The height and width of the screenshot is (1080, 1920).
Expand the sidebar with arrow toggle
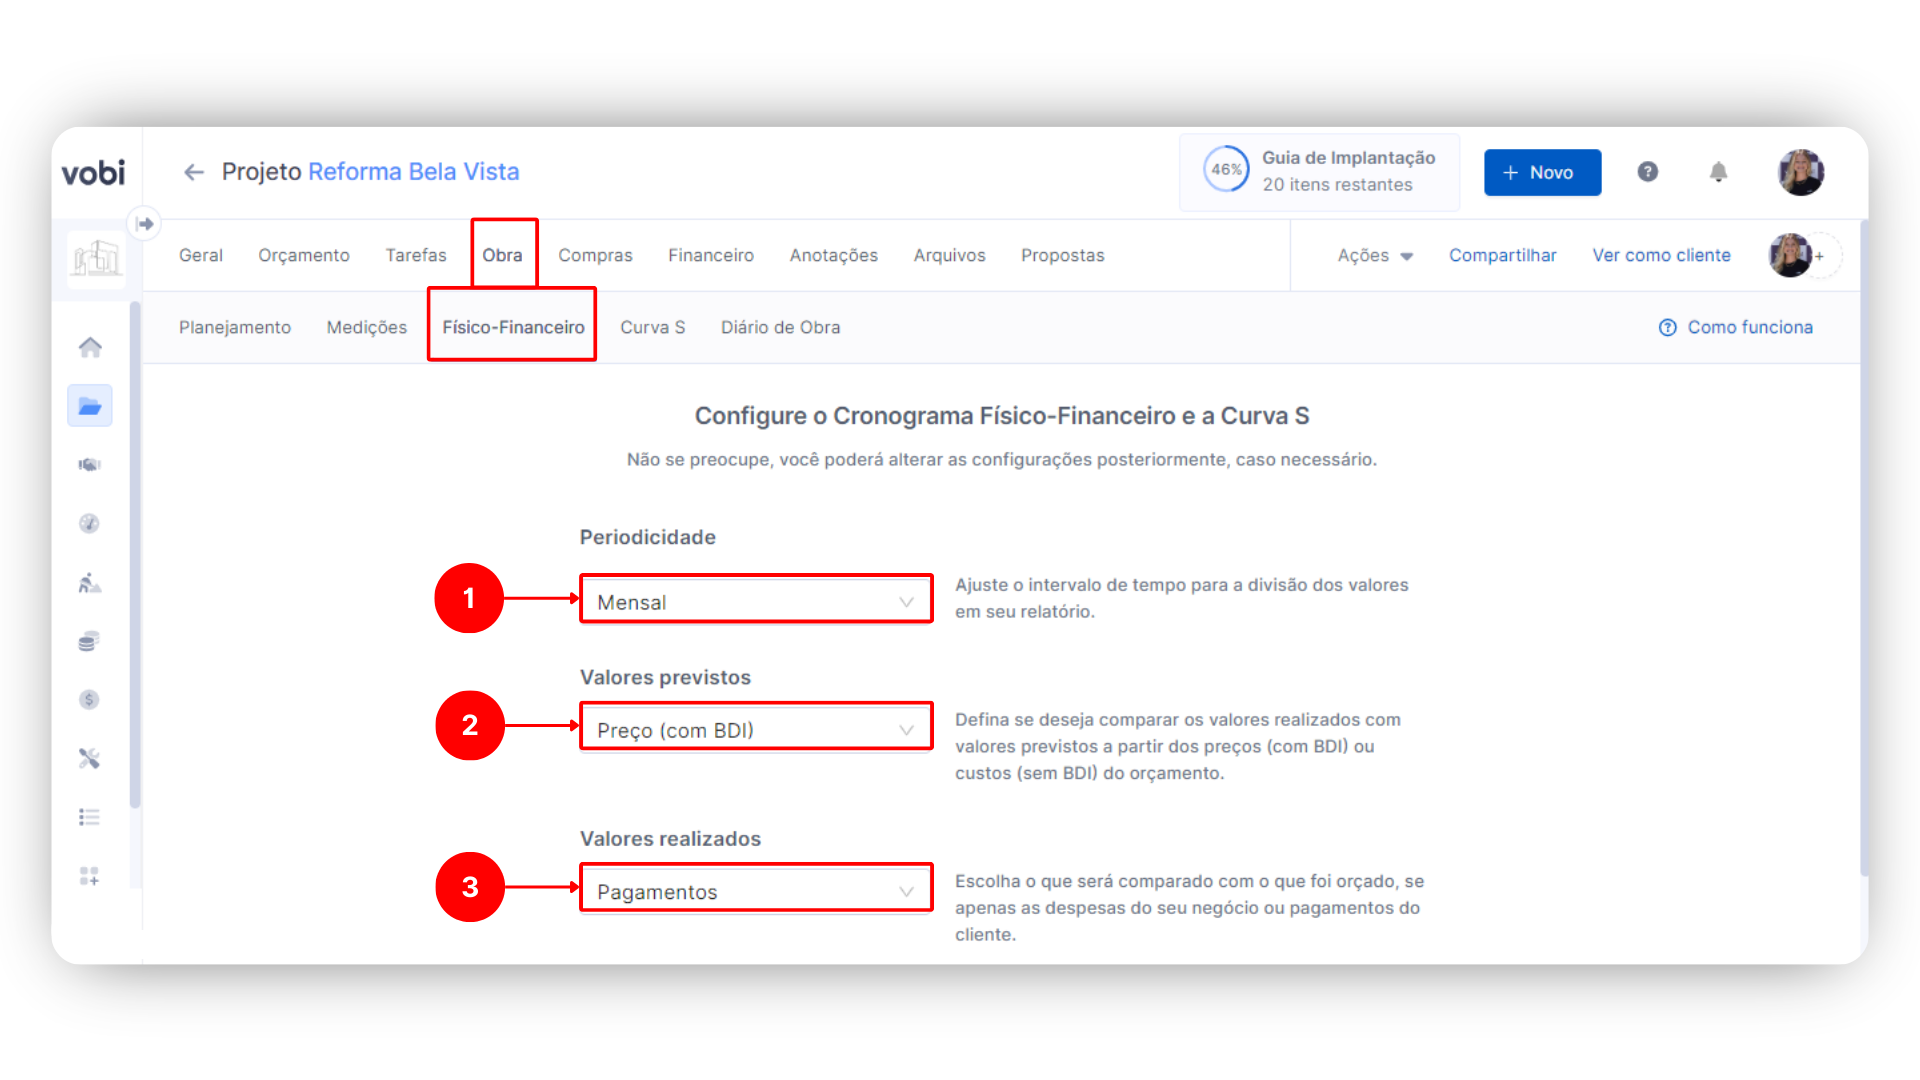coord(145,223)
